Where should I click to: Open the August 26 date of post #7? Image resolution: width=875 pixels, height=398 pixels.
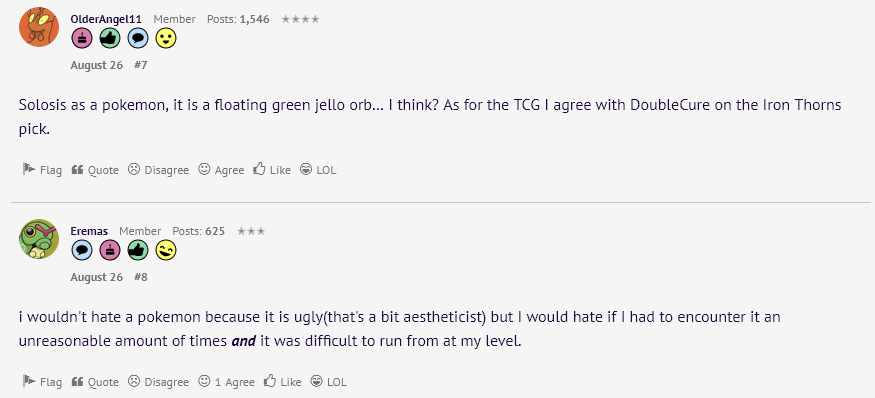97,65
